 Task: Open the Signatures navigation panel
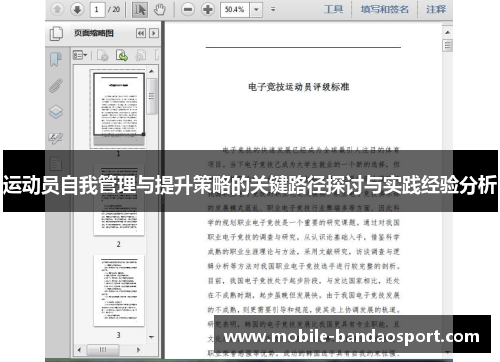point(56,138)
